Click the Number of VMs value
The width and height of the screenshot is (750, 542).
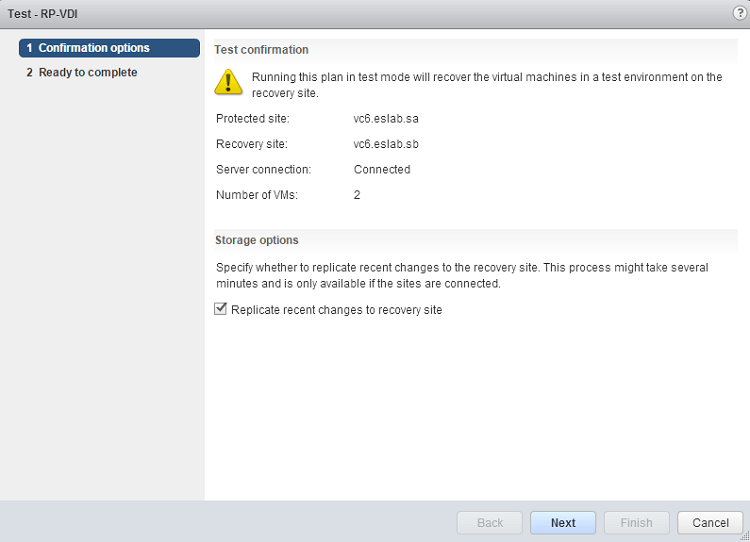[357, 195]
